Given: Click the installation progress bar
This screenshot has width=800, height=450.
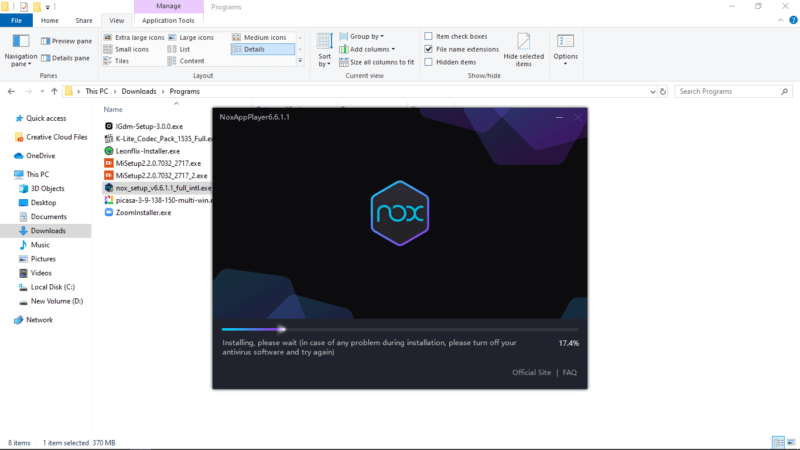Looking at the screenshot, I should point(400,329).
